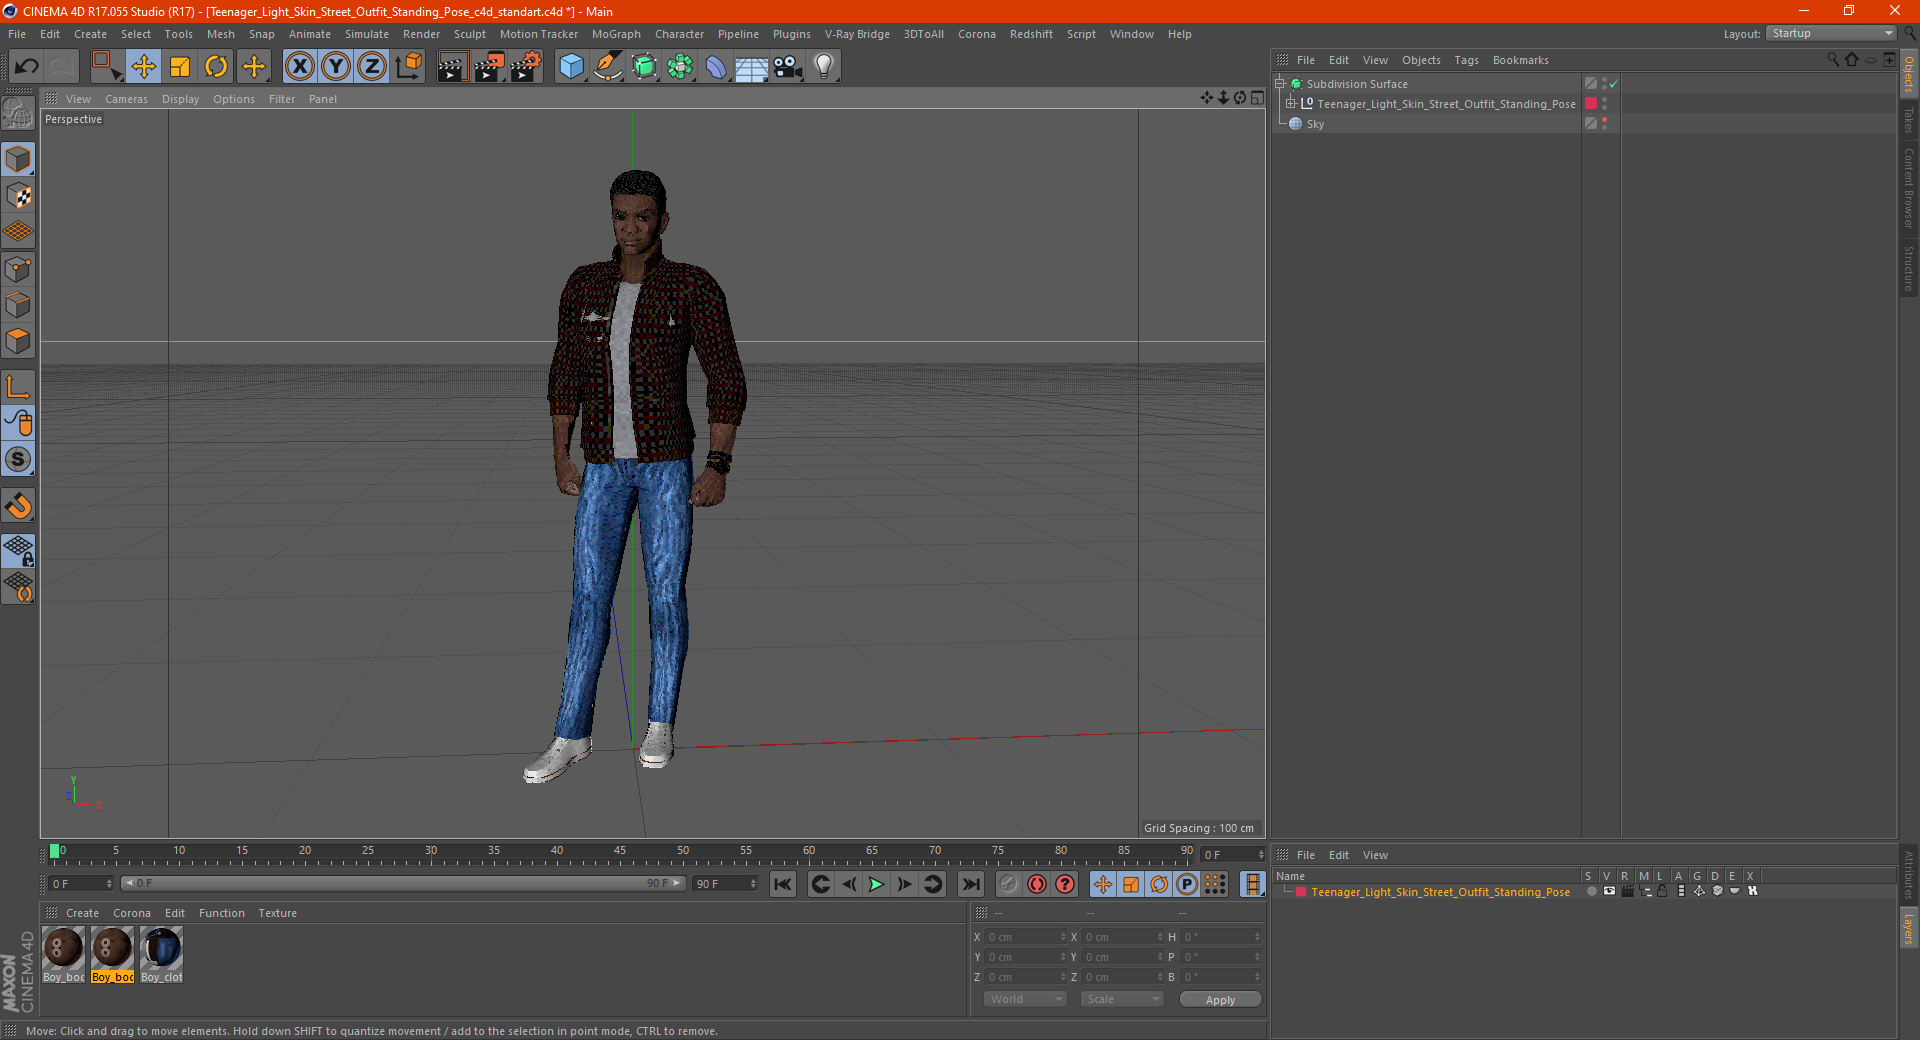
Task: Click red layer swatch on Teenager object
Action: click(1591, 104)
